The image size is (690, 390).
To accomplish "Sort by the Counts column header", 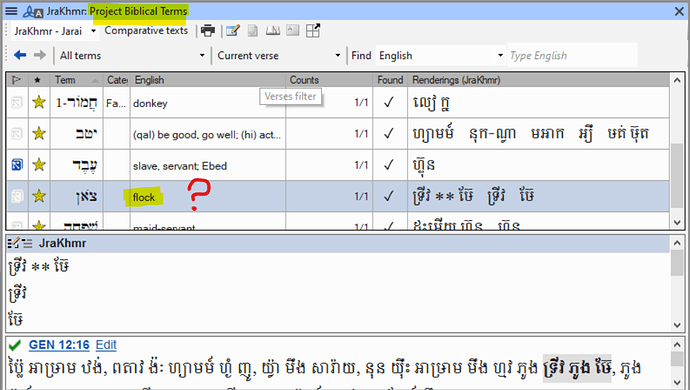I will coord(329,80).
